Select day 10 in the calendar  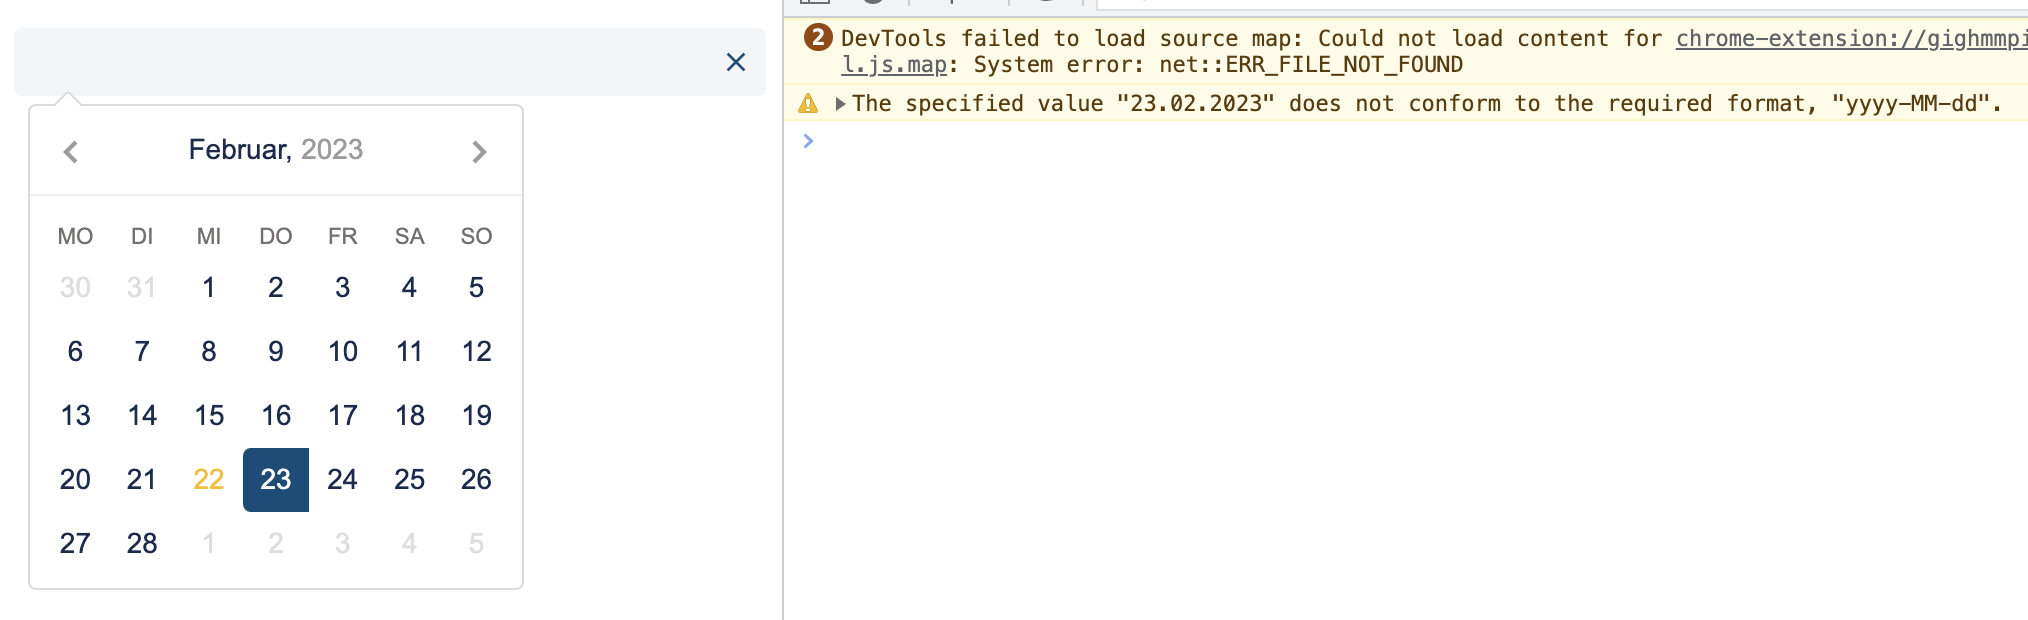[x=343, y=352]
